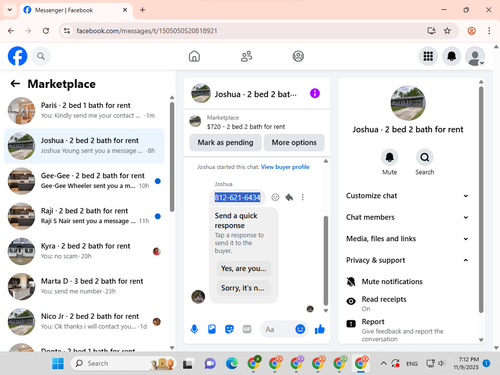This screenshot has width=500, height=375.
Task: Open Joshua listing thumbnail in details panel
Action: pyautogui.click(x=408, y=103)
